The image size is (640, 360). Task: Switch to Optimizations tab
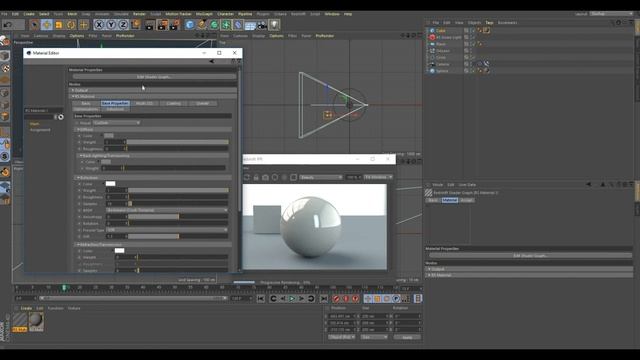(x=86, y=109)
